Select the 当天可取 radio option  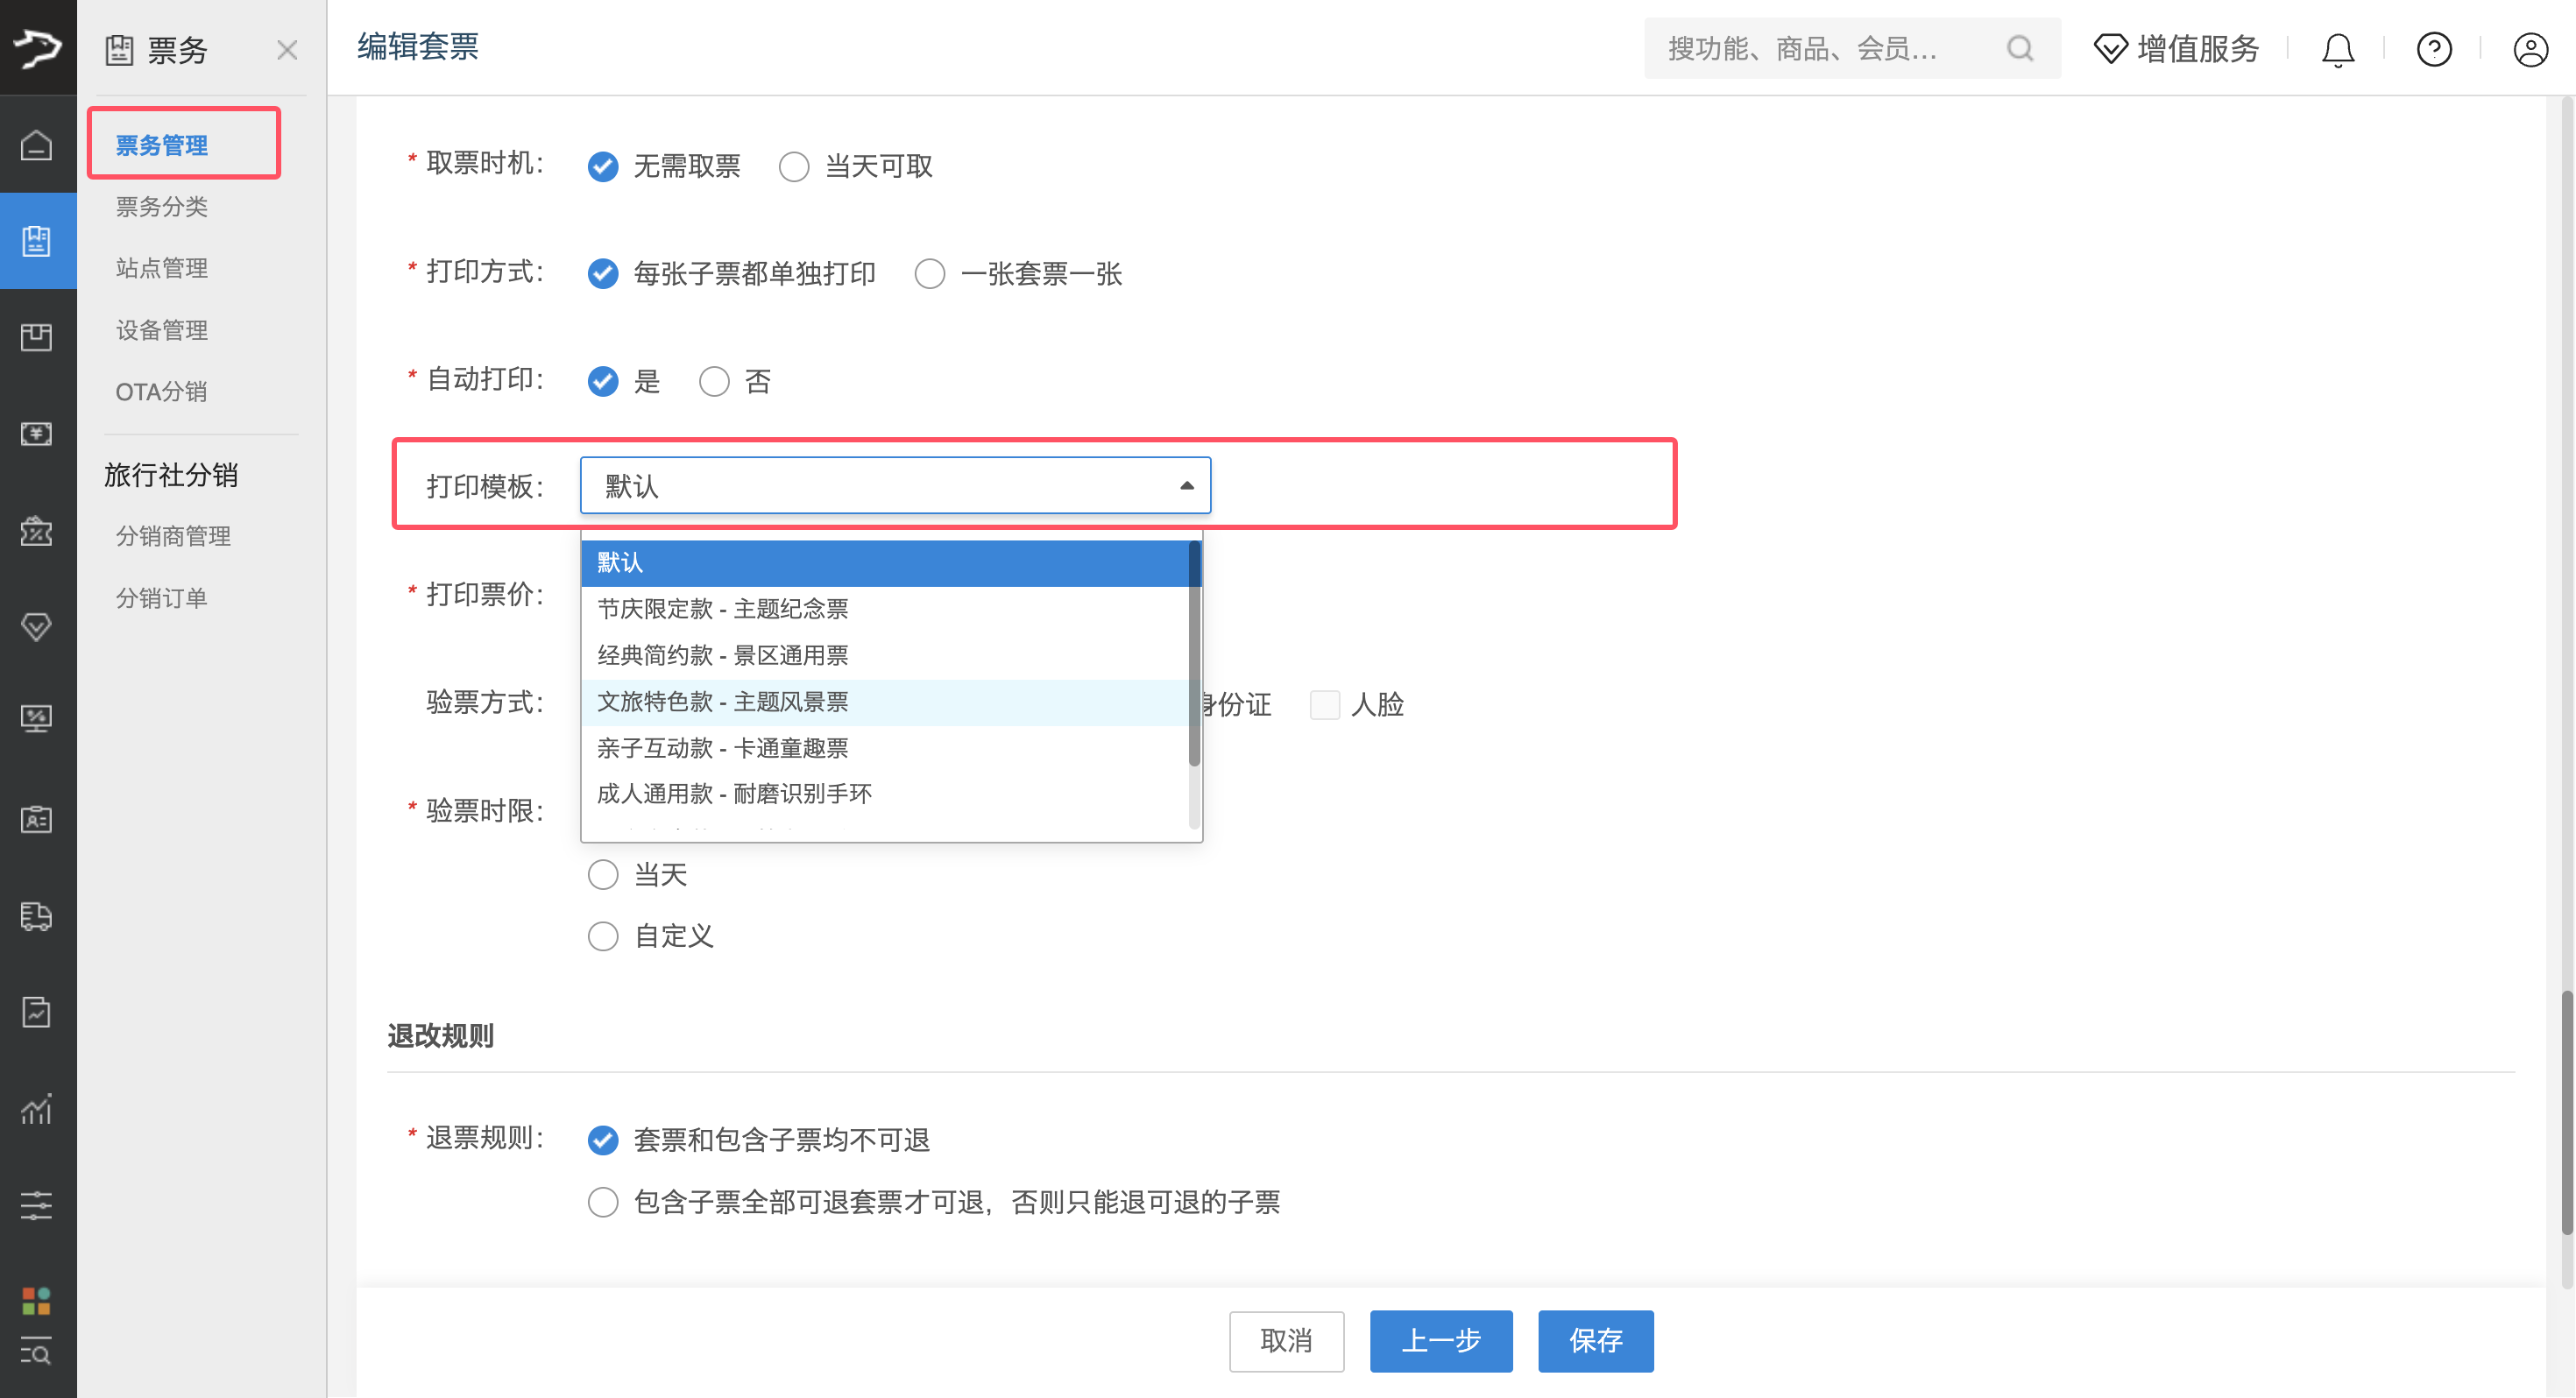click(794, 166)
